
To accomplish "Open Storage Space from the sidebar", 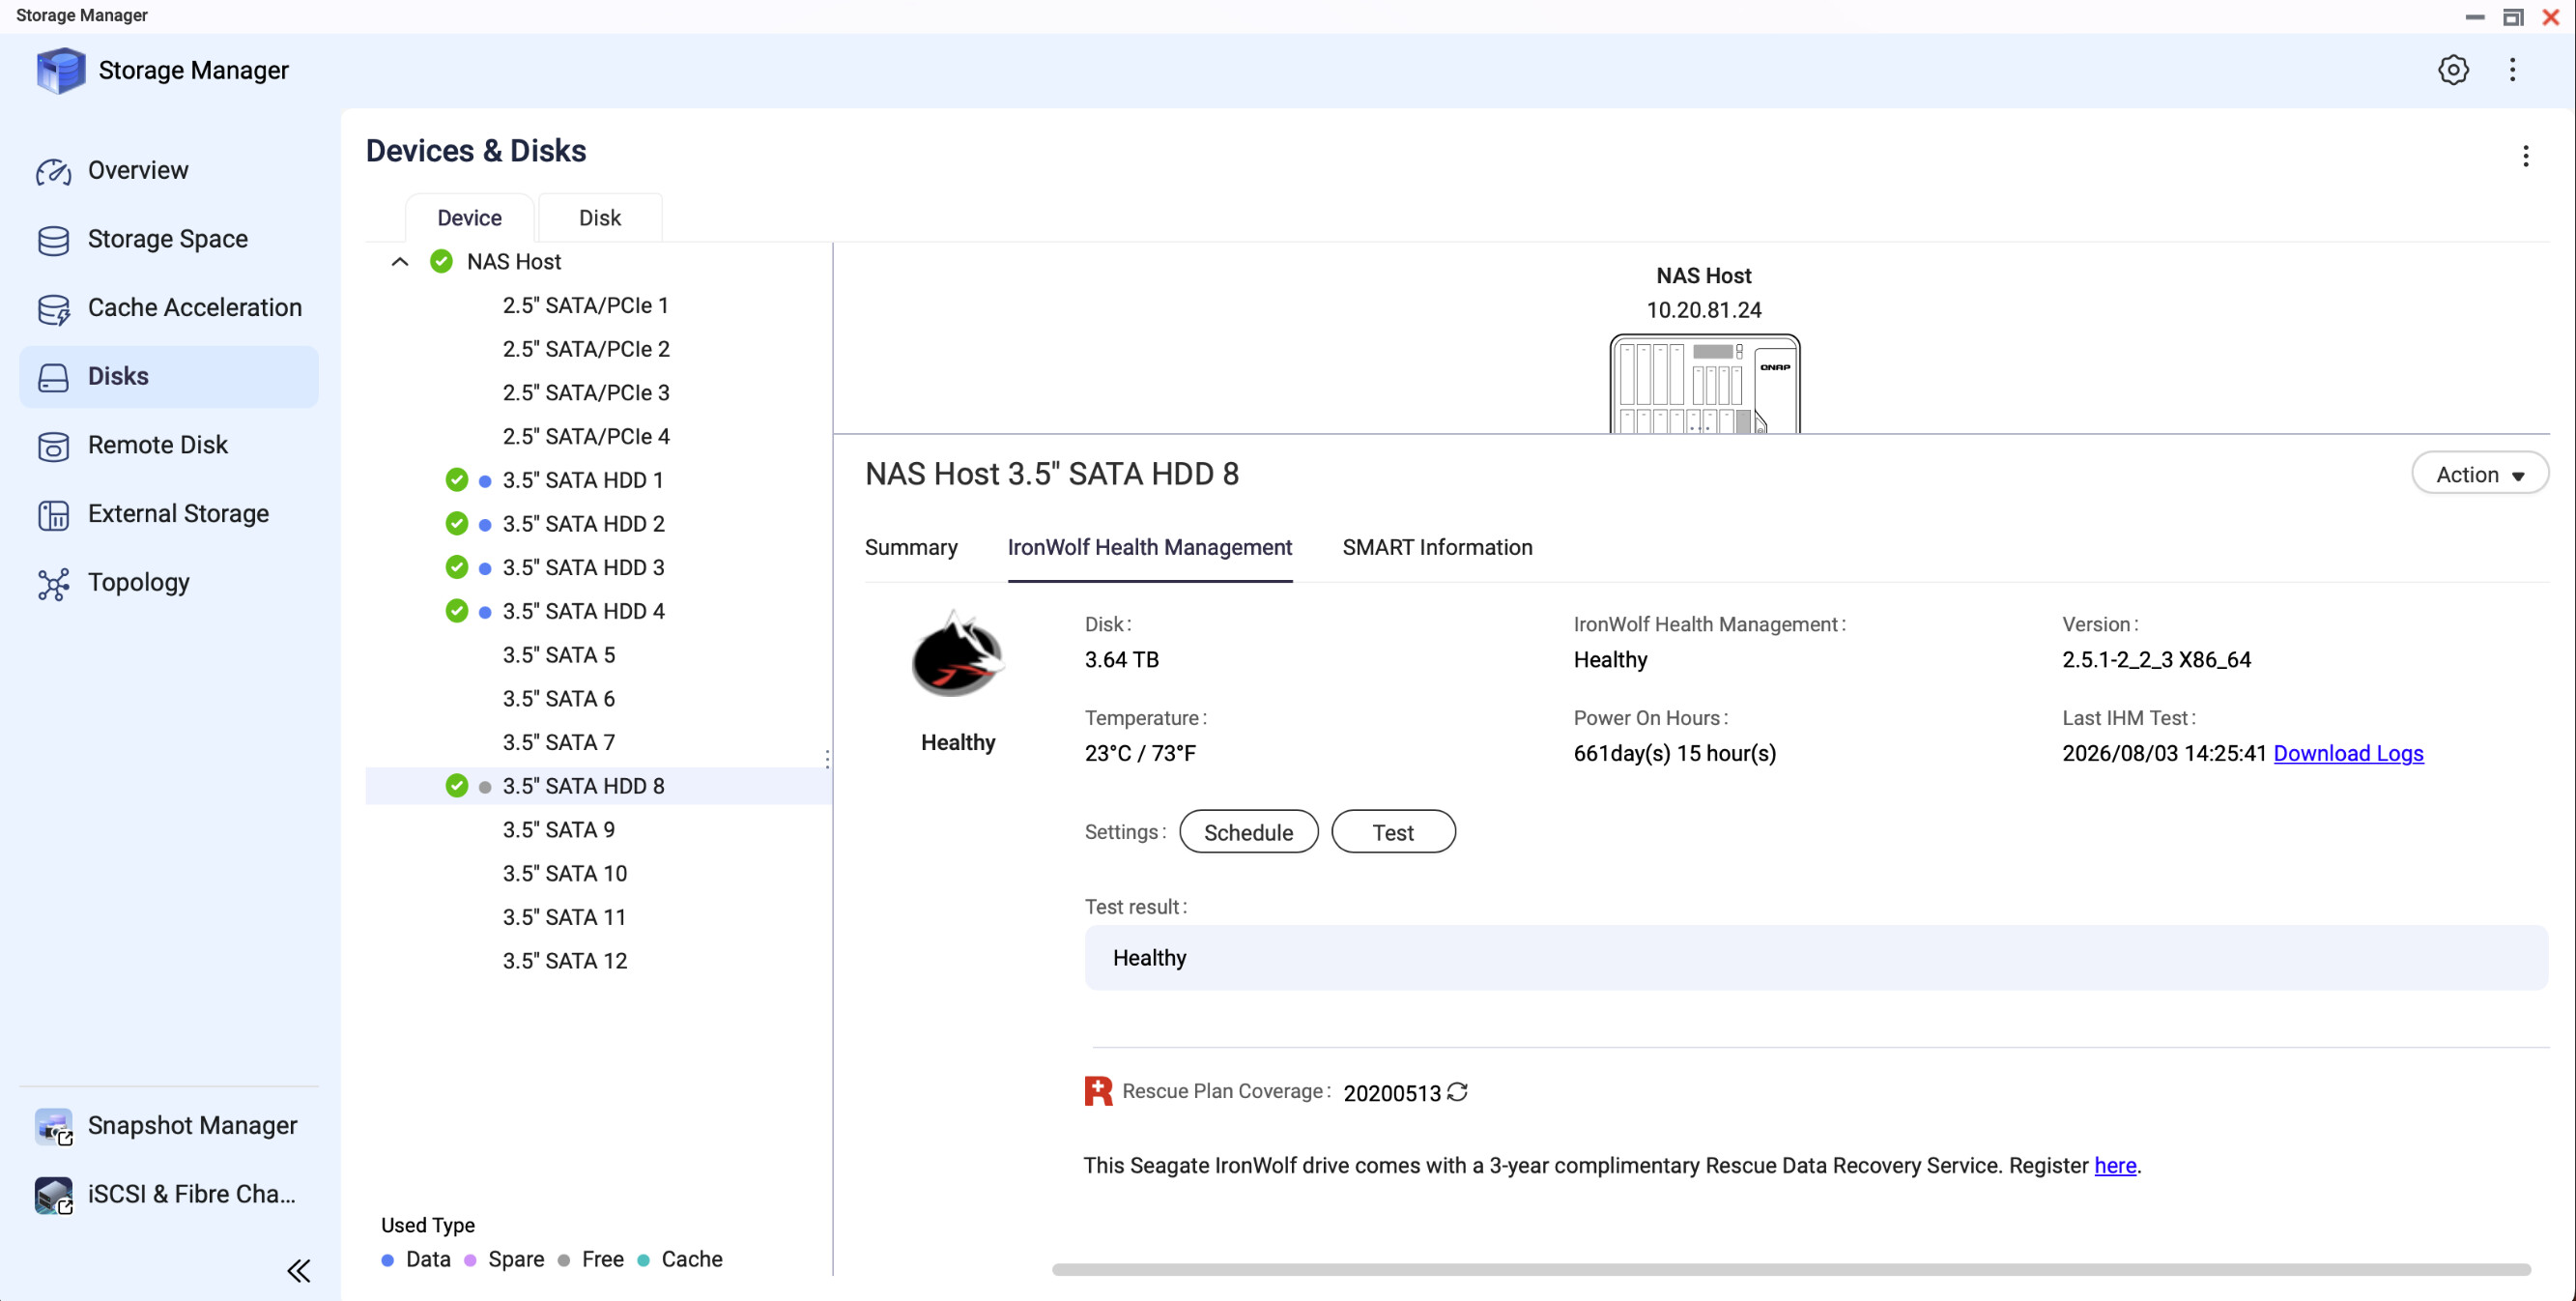I will pos(168,239).
